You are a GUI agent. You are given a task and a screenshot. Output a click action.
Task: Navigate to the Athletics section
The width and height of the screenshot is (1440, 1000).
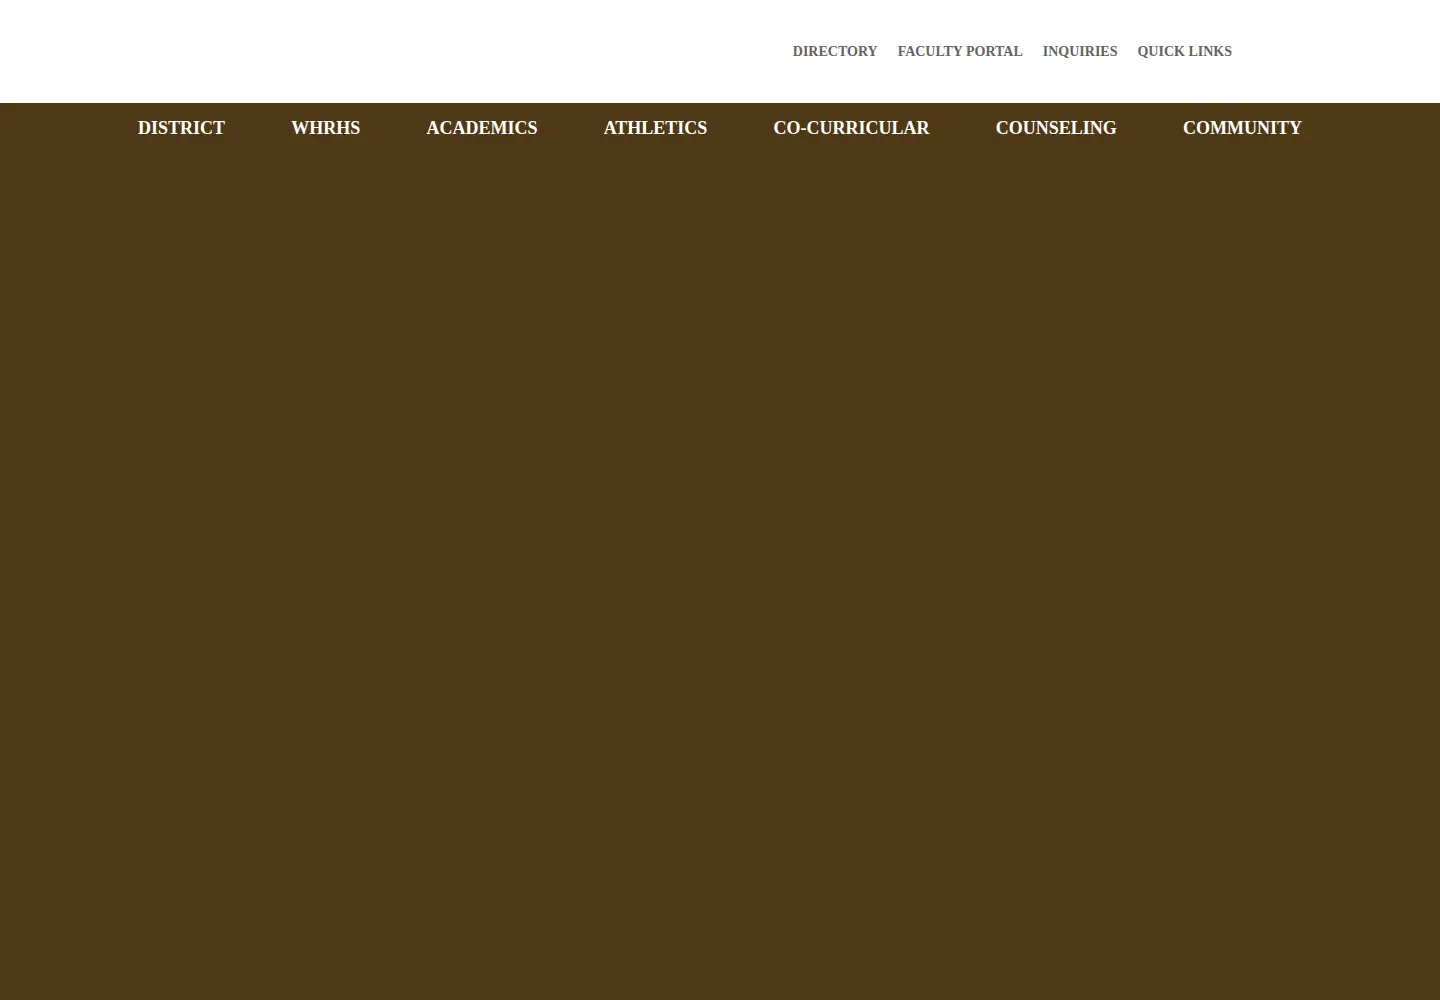(655, 128)
